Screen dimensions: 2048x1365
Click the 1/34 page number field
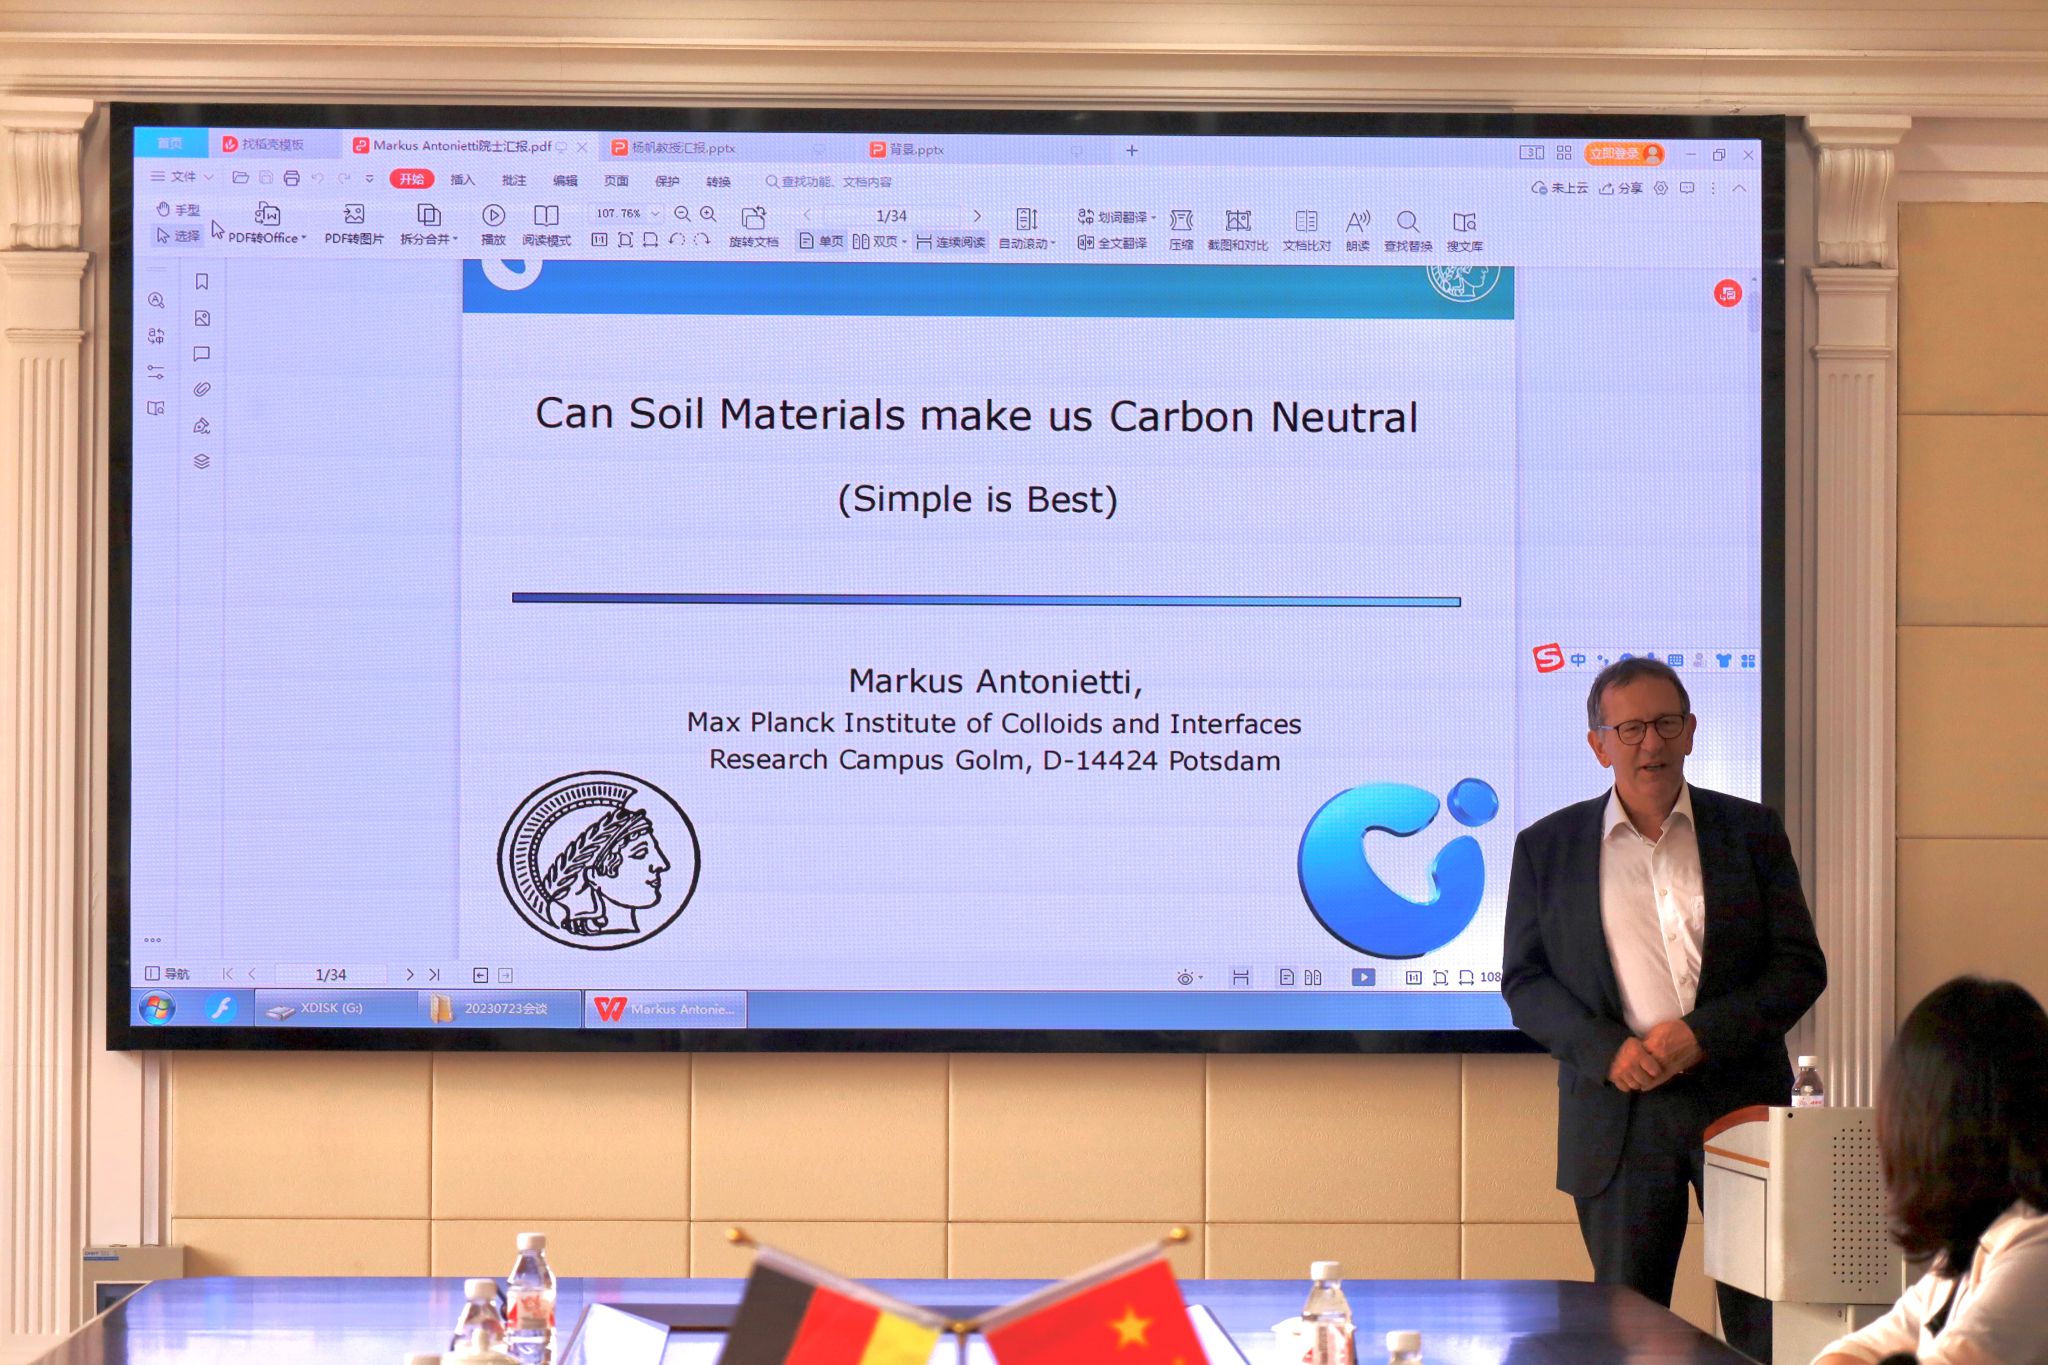click(891, 216)
